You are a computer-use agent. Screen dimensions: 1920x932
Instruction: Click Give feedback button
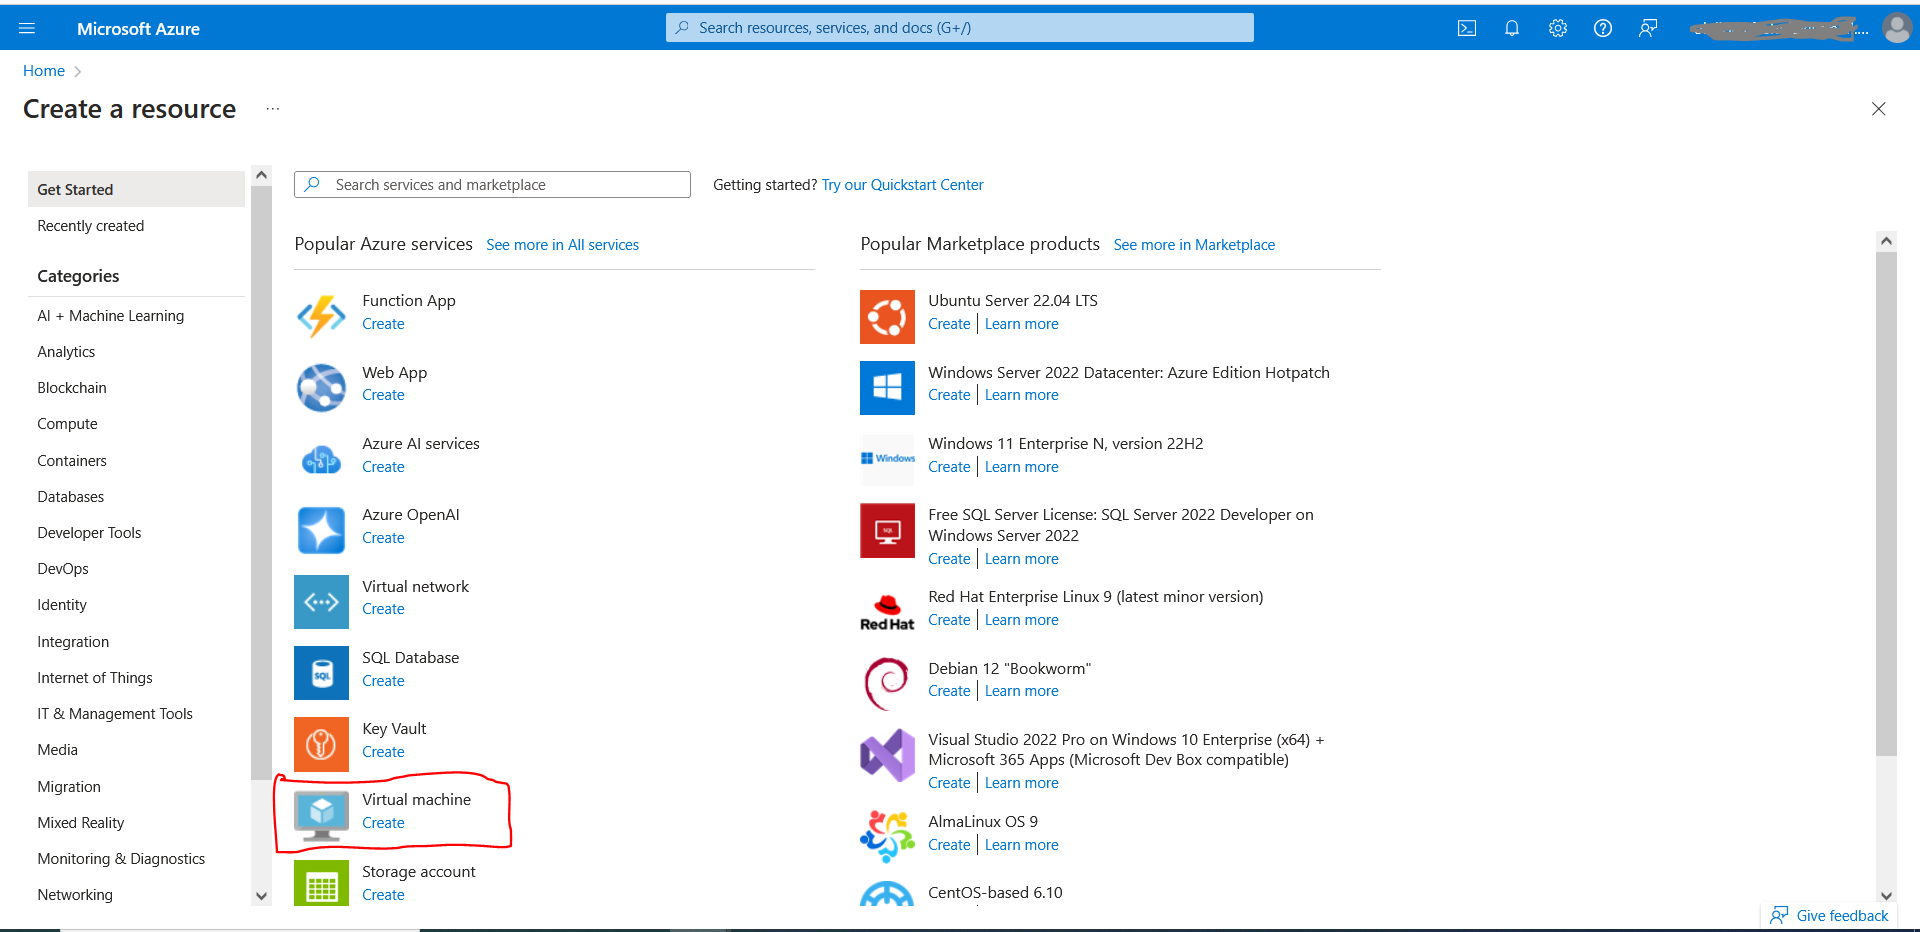coord(1829,916)
